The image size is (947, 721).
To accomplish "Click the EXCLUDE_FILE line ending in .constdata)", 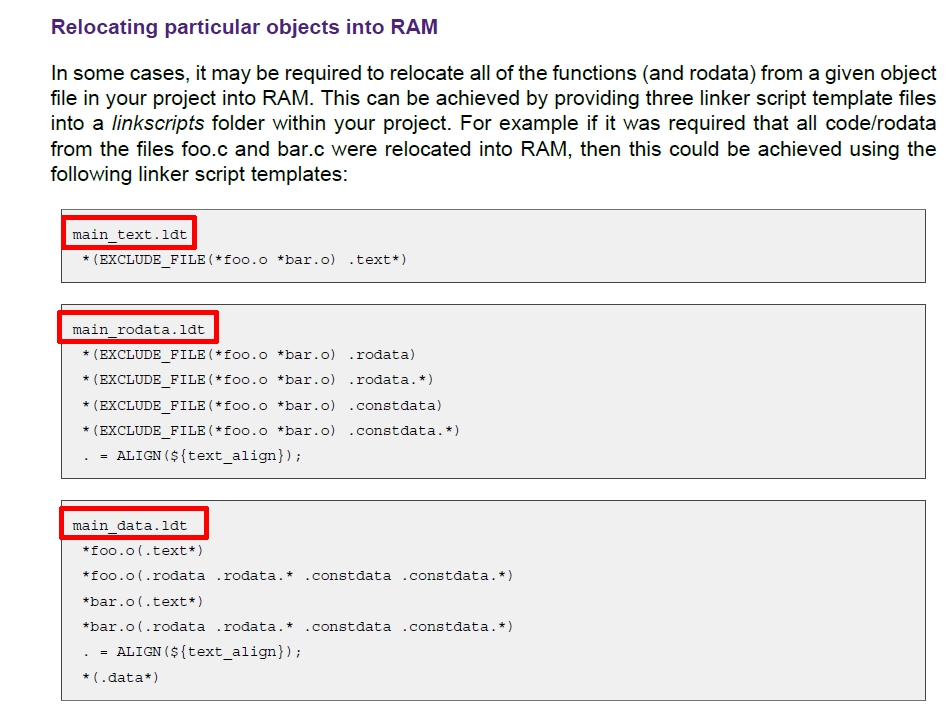I will (262, 405).
